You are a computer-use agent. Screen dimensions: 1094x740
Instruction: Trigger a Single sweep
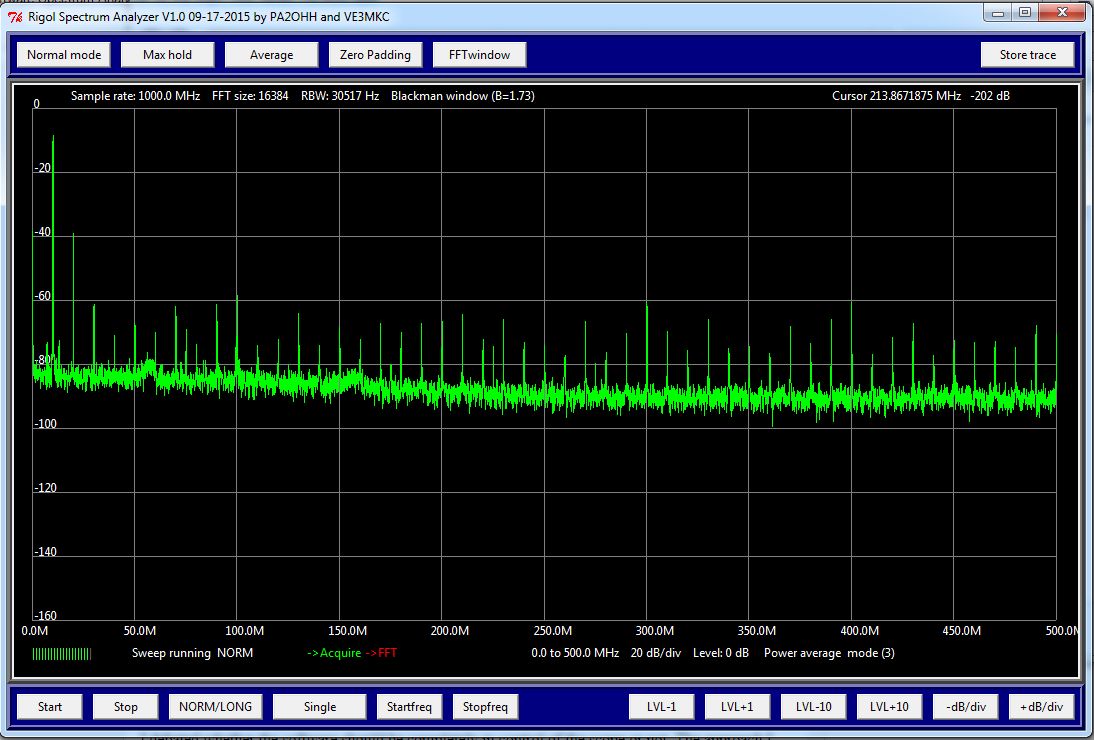pyautogui.click(x=318, y=706)
